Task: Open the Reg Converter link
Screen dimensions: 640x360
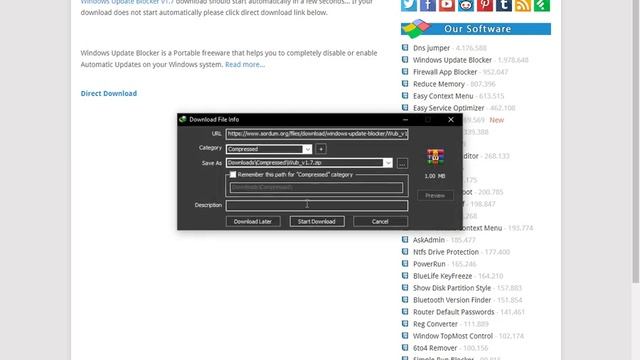Action: (435, 324)
